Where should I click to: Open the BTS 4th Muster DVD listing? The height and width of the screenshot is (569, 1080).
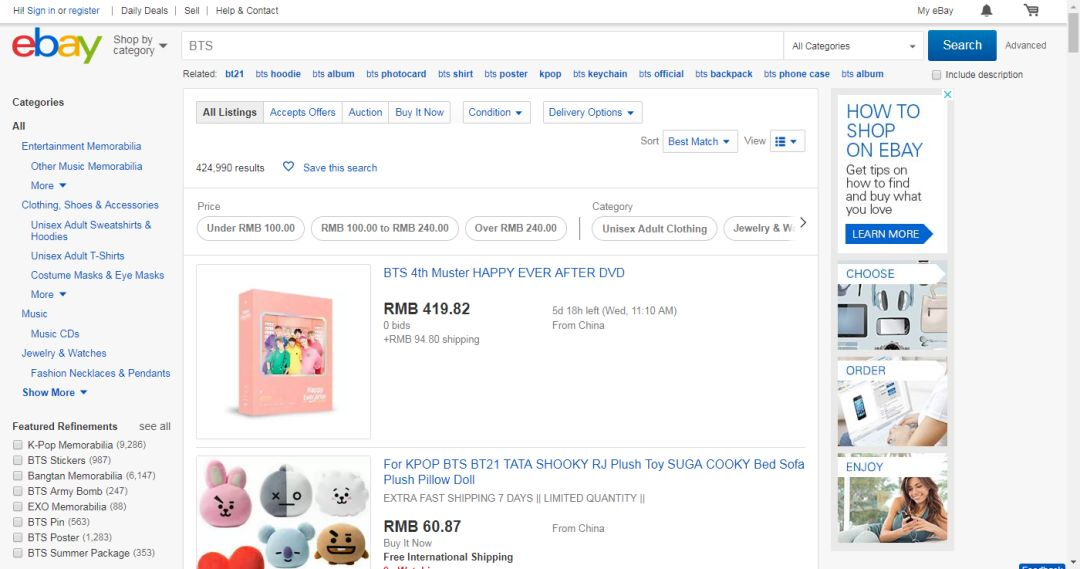pyautogui.click(x=504, y=273)
